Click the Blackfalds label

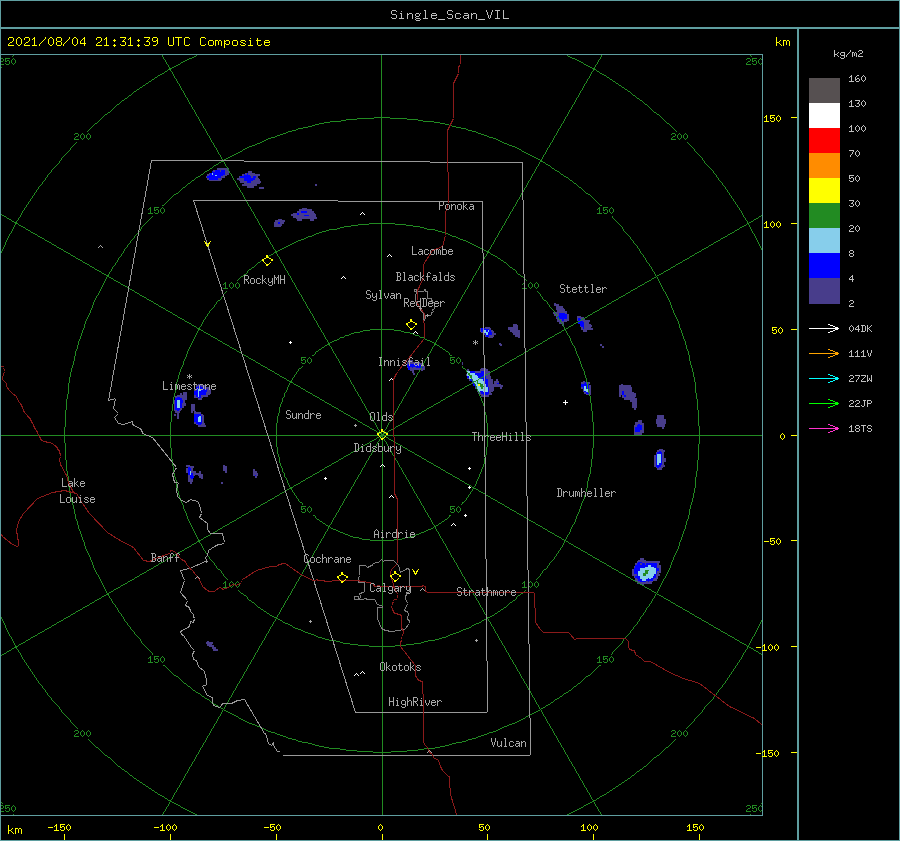click(x=425, y=277)
